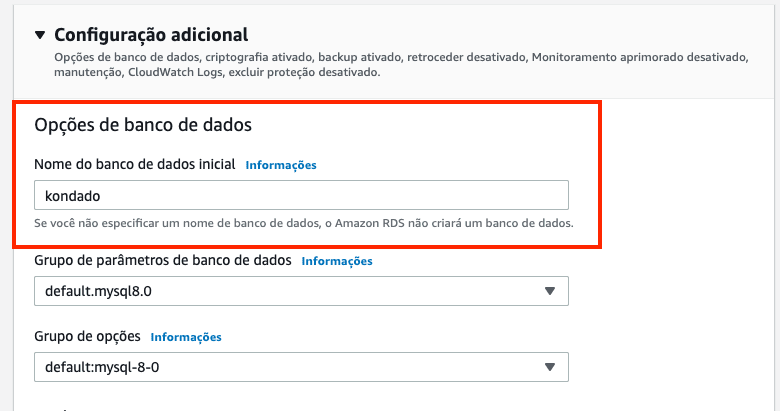
Task: Click the arrow icon on default.mysql8.0 dropdown
Action: pos(549,291)
